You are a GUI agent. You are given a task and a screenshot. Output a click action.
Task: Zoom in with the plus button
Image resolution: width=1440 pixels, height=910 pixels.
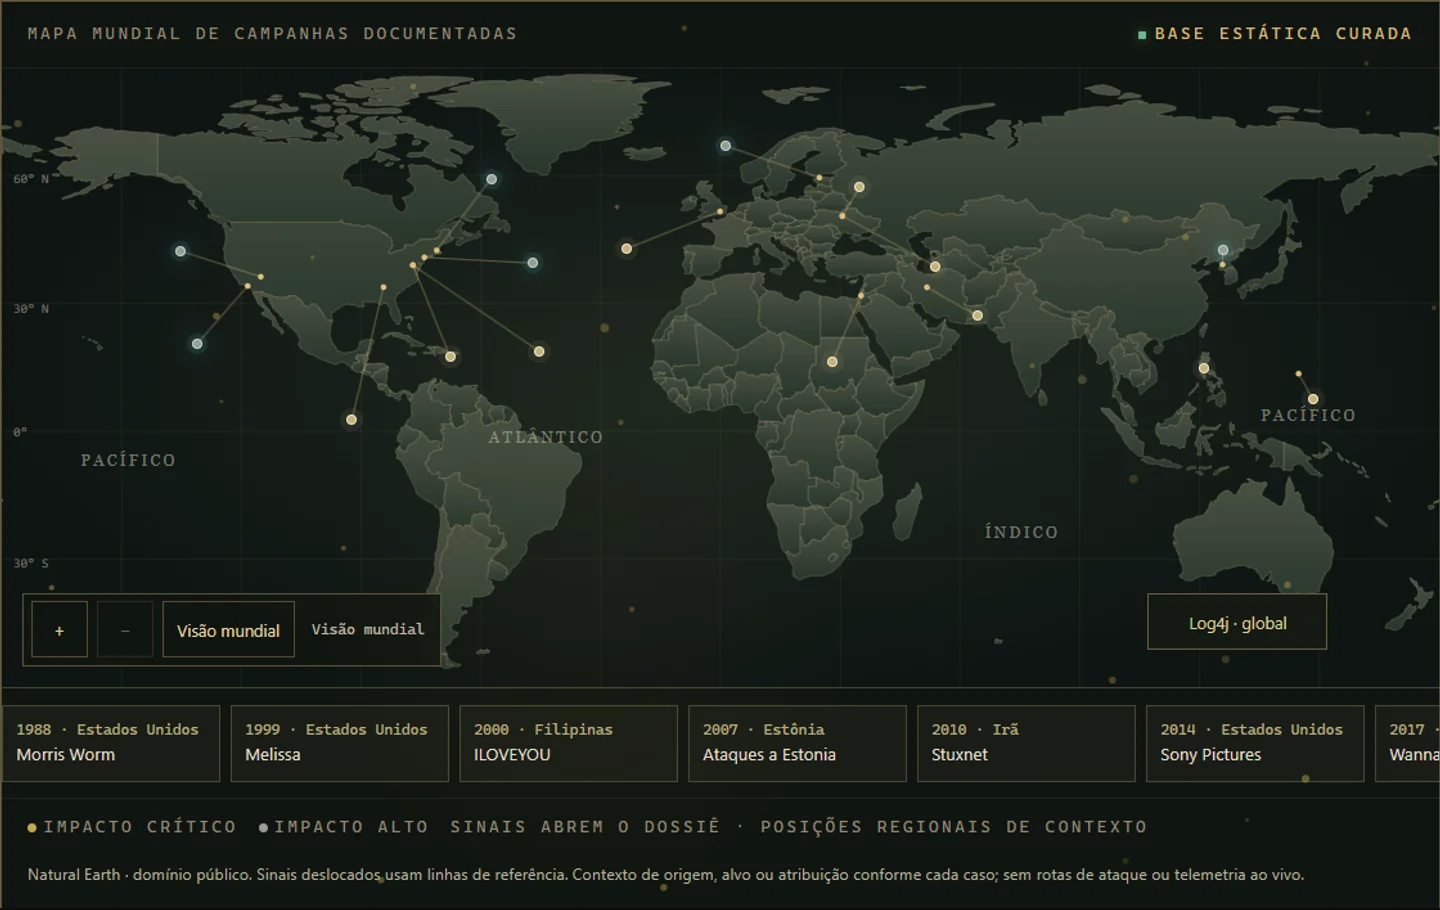point(59,630)
